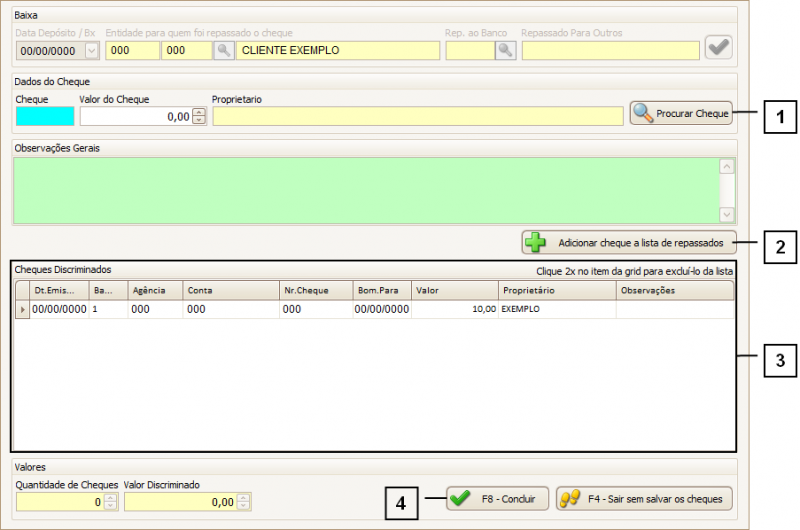
Task: Click the cyan Cheque number field
Action: 45,116
